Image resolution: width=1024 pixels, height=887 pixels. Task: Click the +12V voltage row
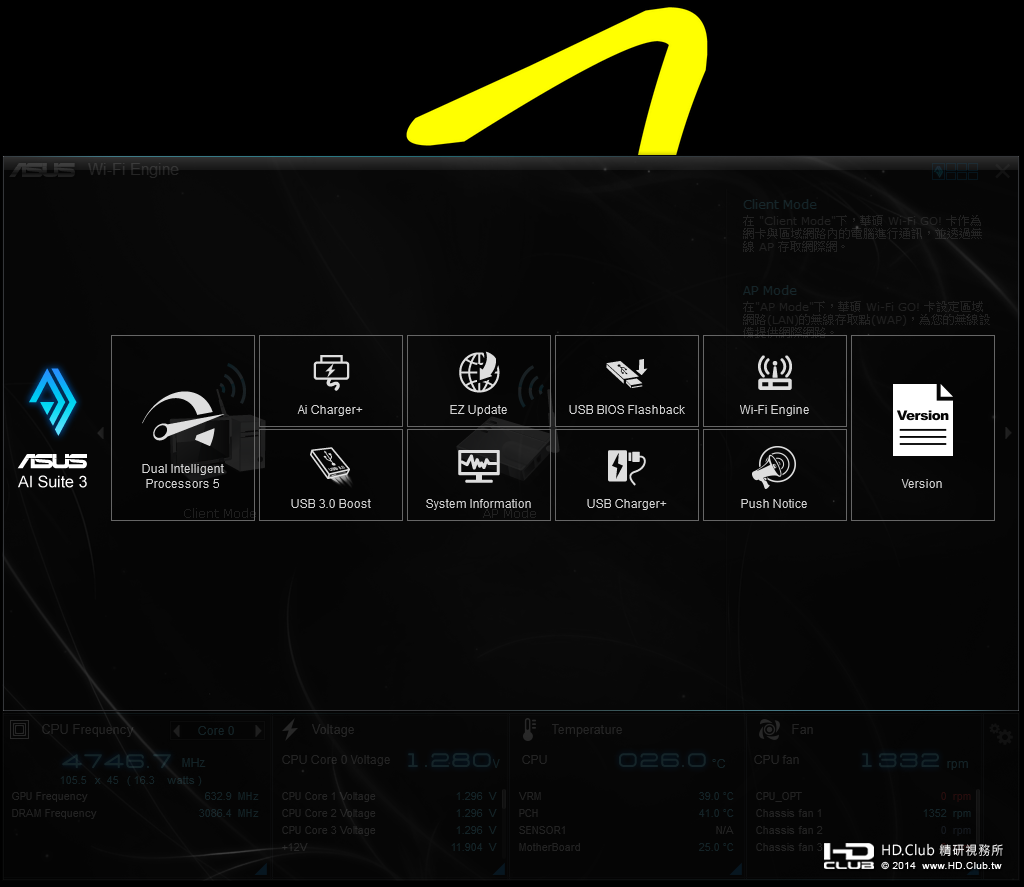(389, 847)
